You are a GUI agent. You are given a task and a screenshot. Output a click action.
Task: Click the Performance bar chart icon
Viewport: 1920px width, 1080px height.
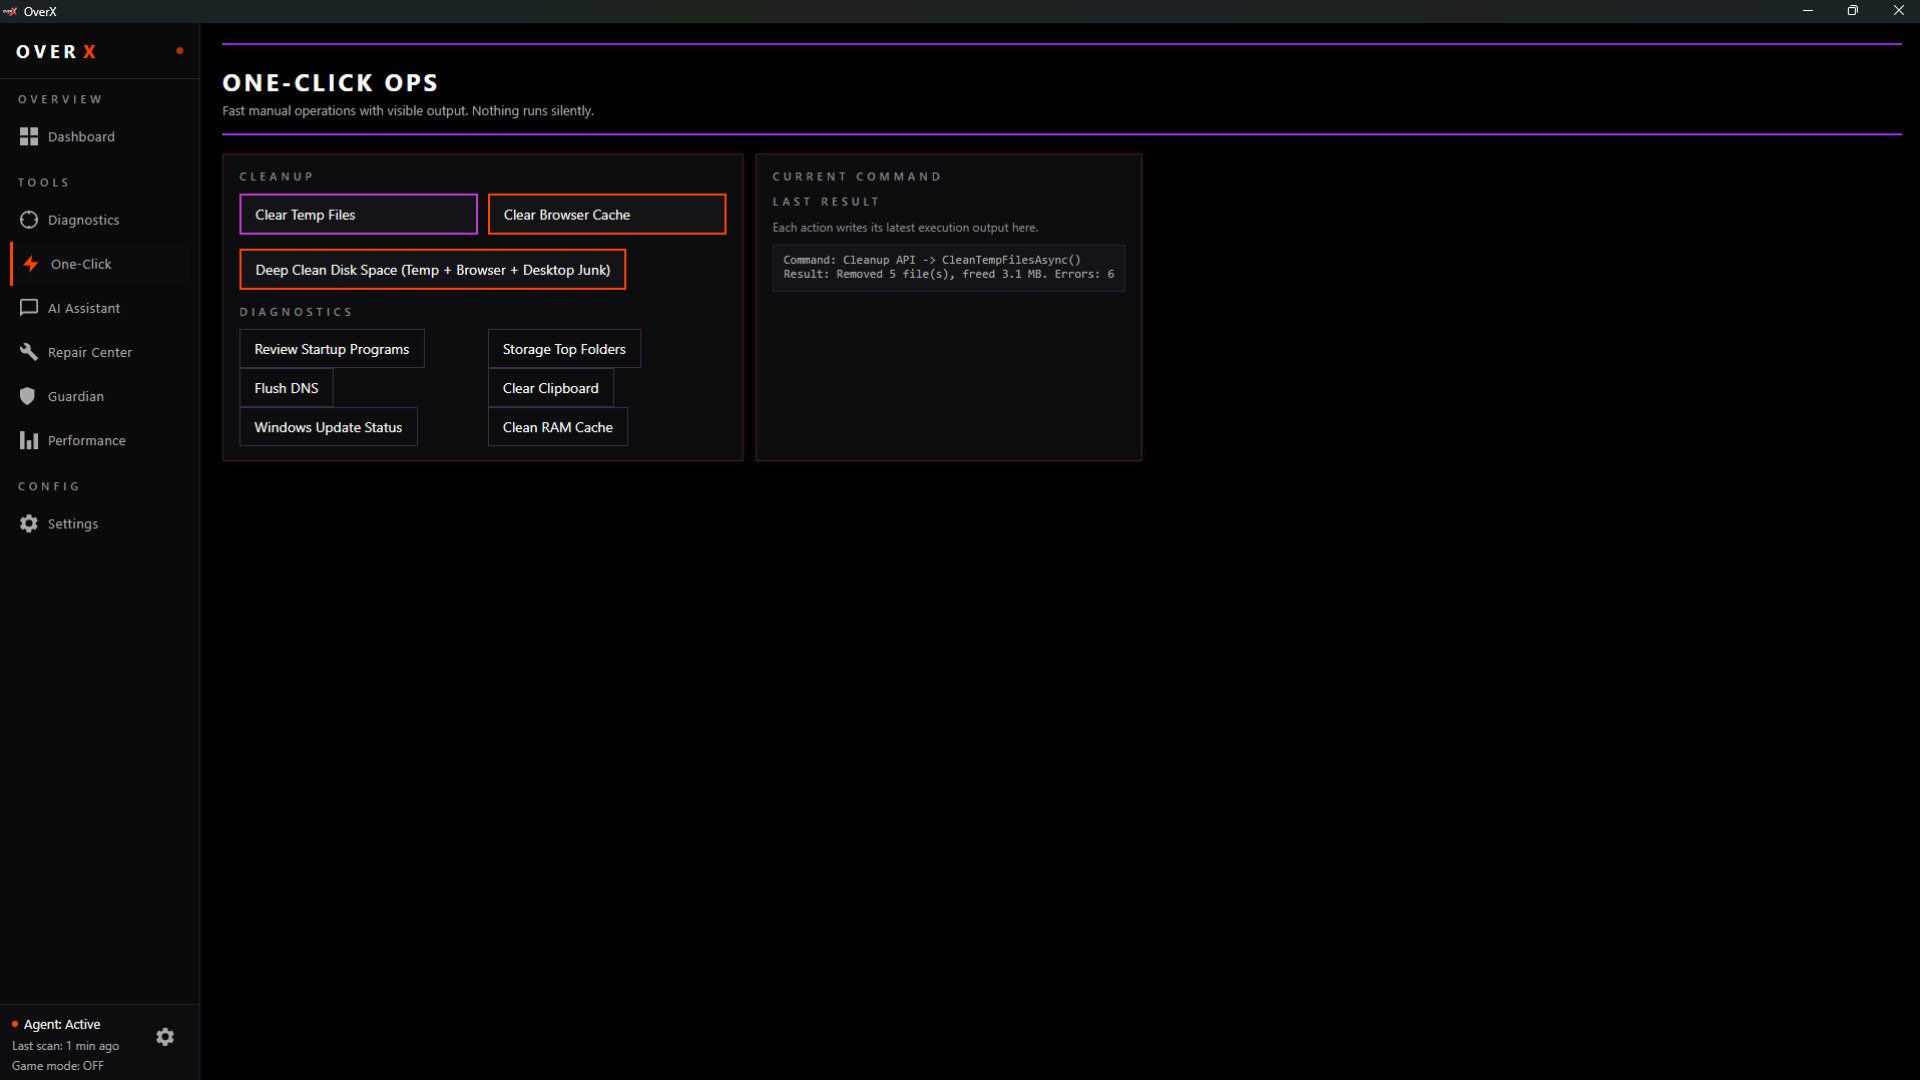pos(29,440)
